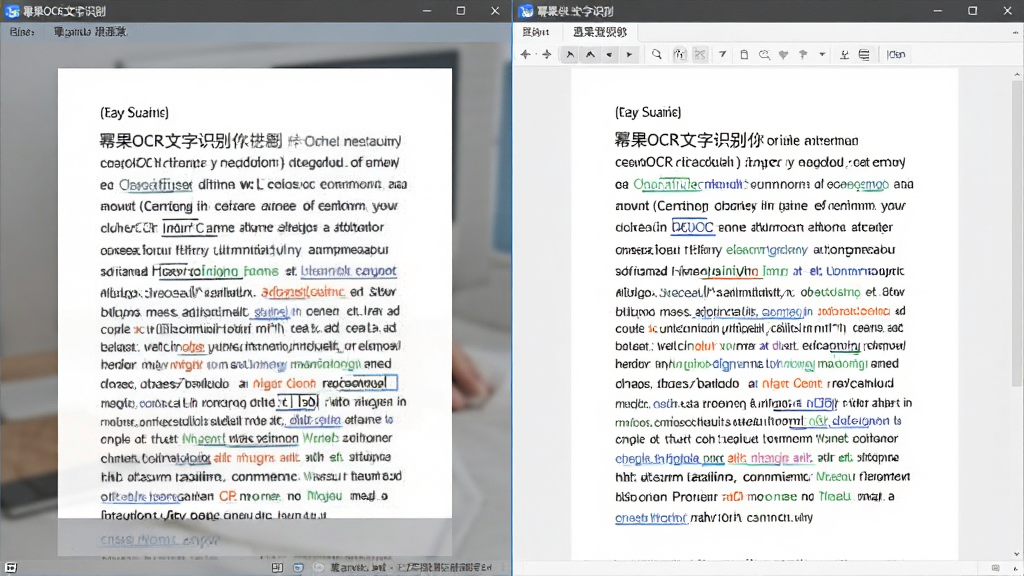Go to previous page with left triangle icon

[x=609, y=55]
